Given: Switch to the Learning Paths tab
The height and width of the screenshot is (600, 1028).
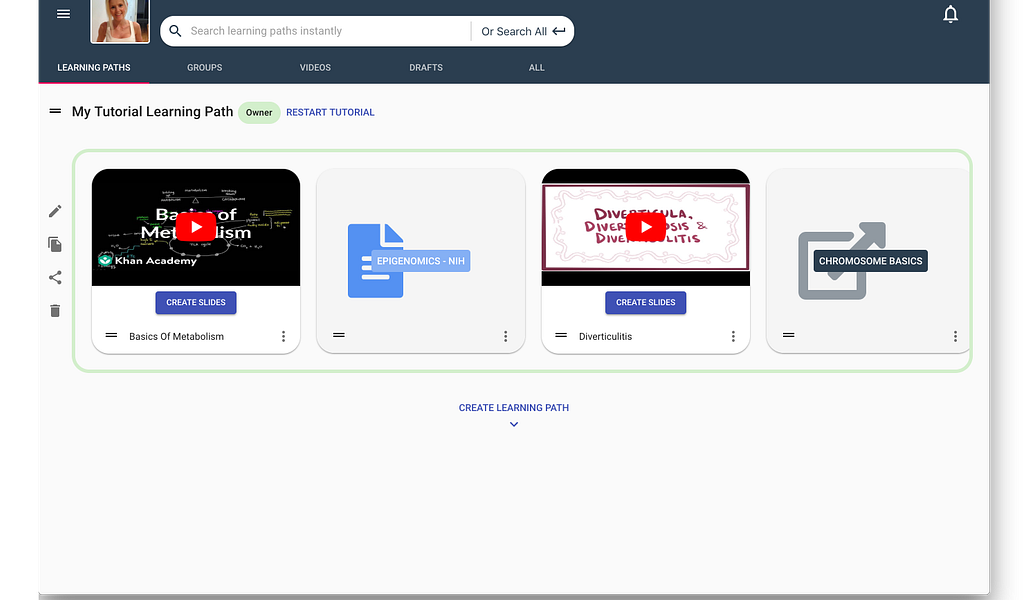Looking at the screenshot, I should (94, 68).
